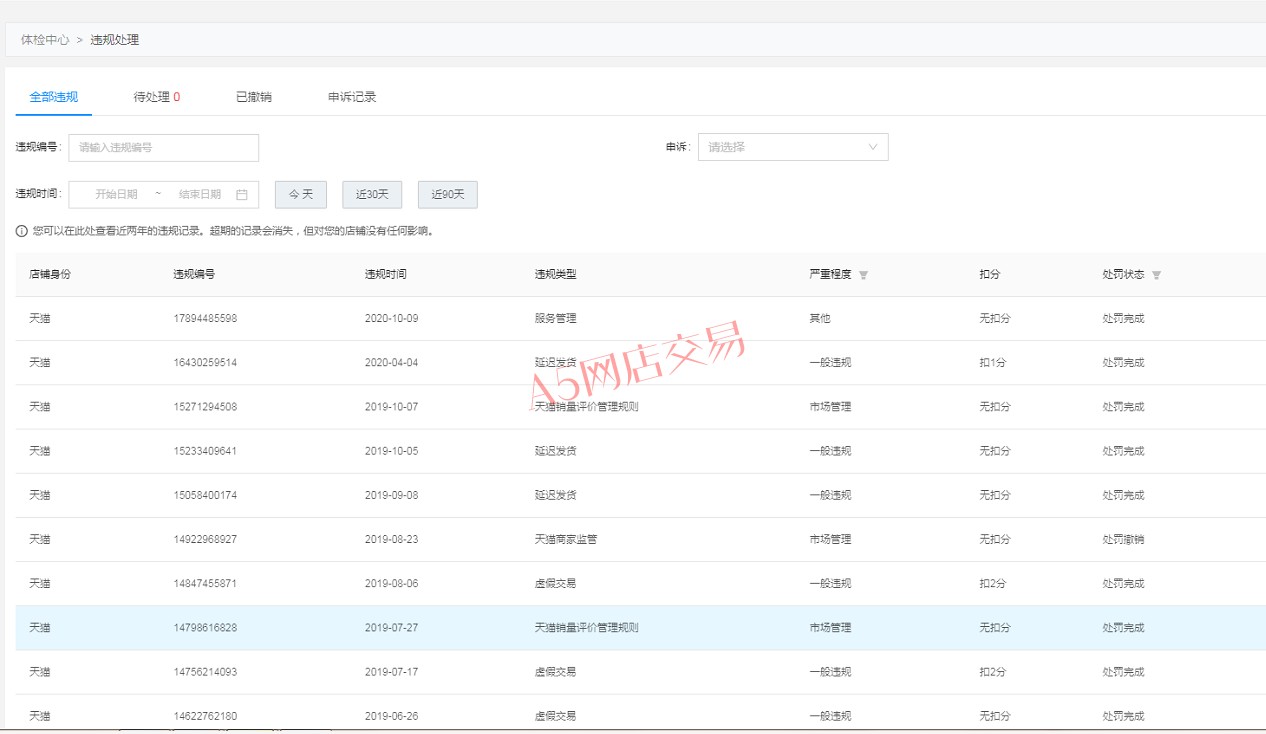Click the info icon before the notice text
The height and width of the screenshot is (734, 1266).
coord(22,231)
